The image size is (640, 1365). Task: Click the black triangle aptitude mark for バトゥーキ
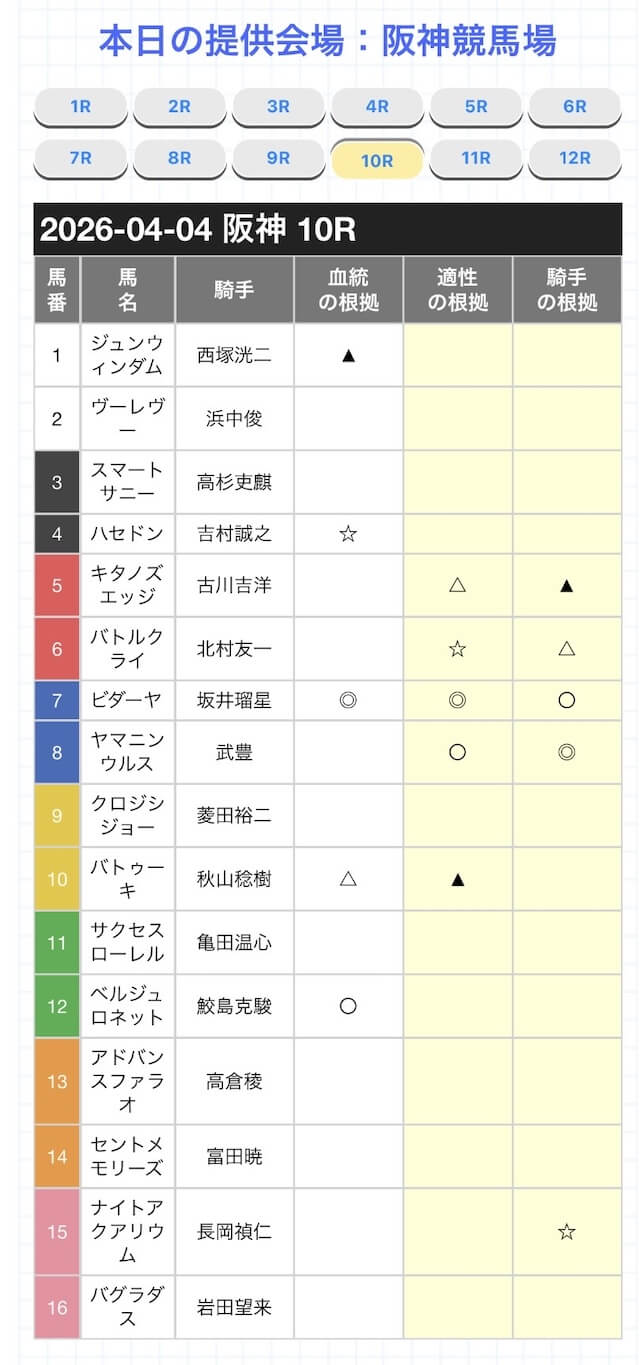pos(458,879)
